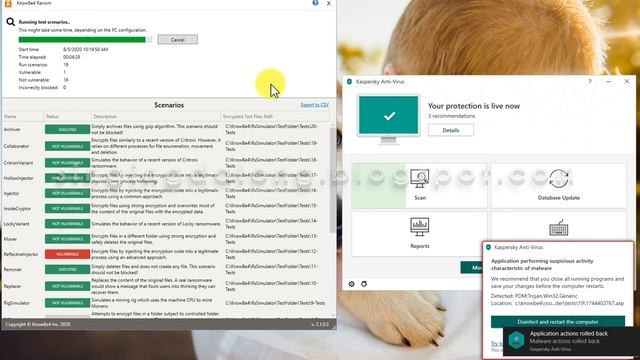Viewport: 640px width, 360px height.
Task: Open Kaspersky settings gear icon
Action: (351, 284)
